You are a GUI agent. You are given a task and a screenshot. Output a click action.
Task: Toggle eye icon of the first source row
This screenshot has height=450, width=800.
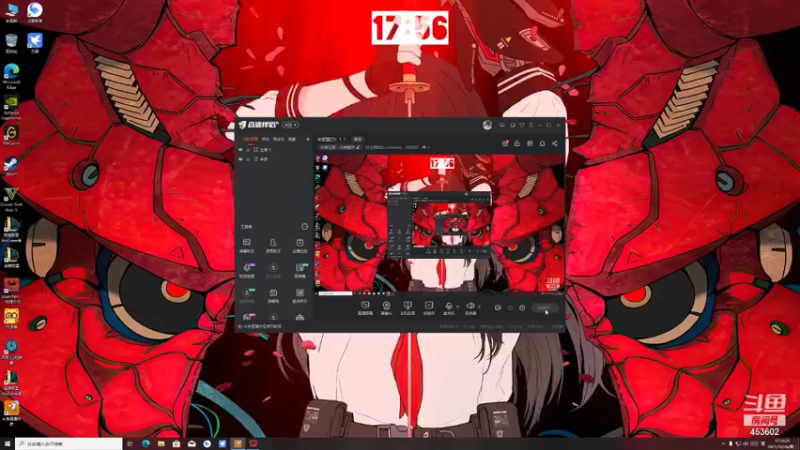pyautogui.click(x=241, y=150)
